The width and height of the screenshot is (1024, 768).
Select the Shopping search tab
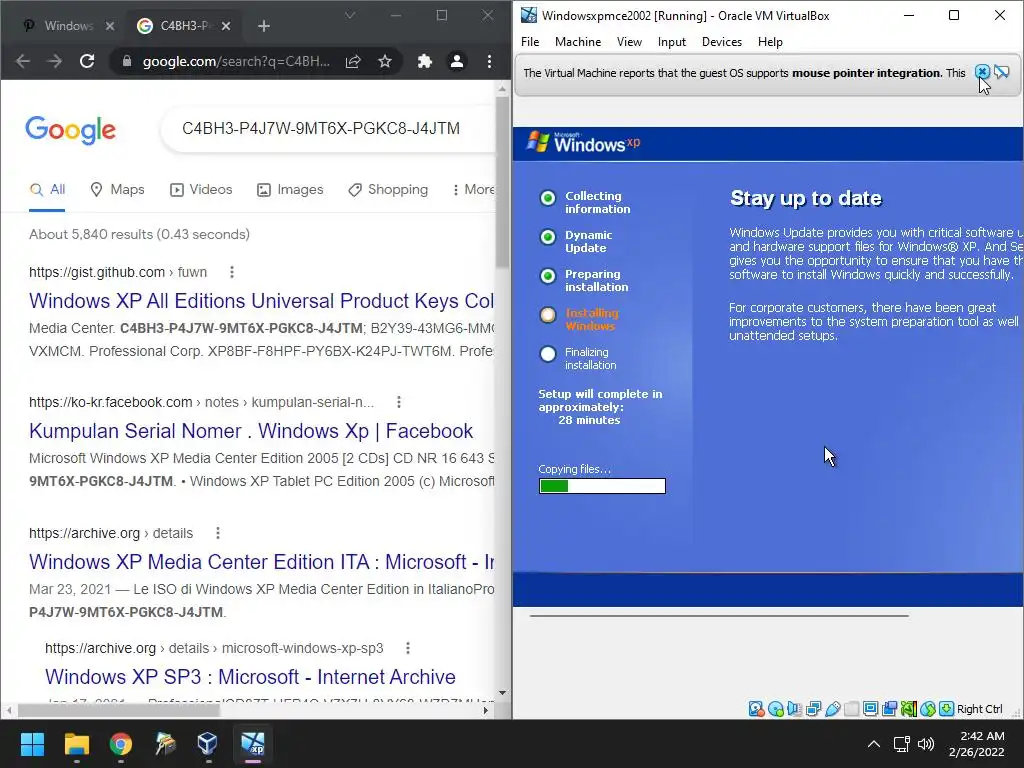pos(388,189)
